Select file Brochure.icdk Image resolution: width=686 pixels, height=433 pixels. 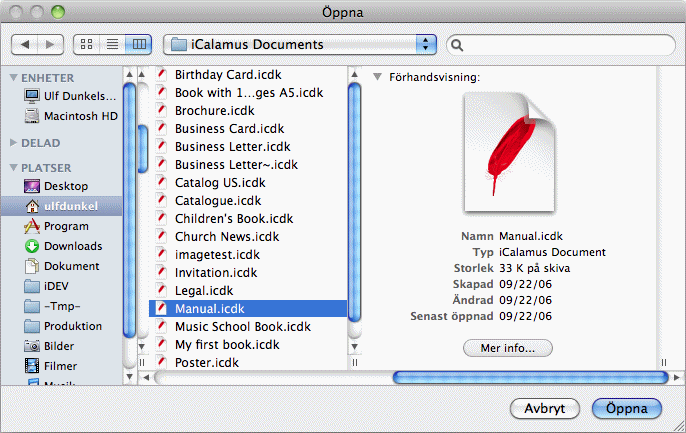pyautogui.click(x=248, y=111)
